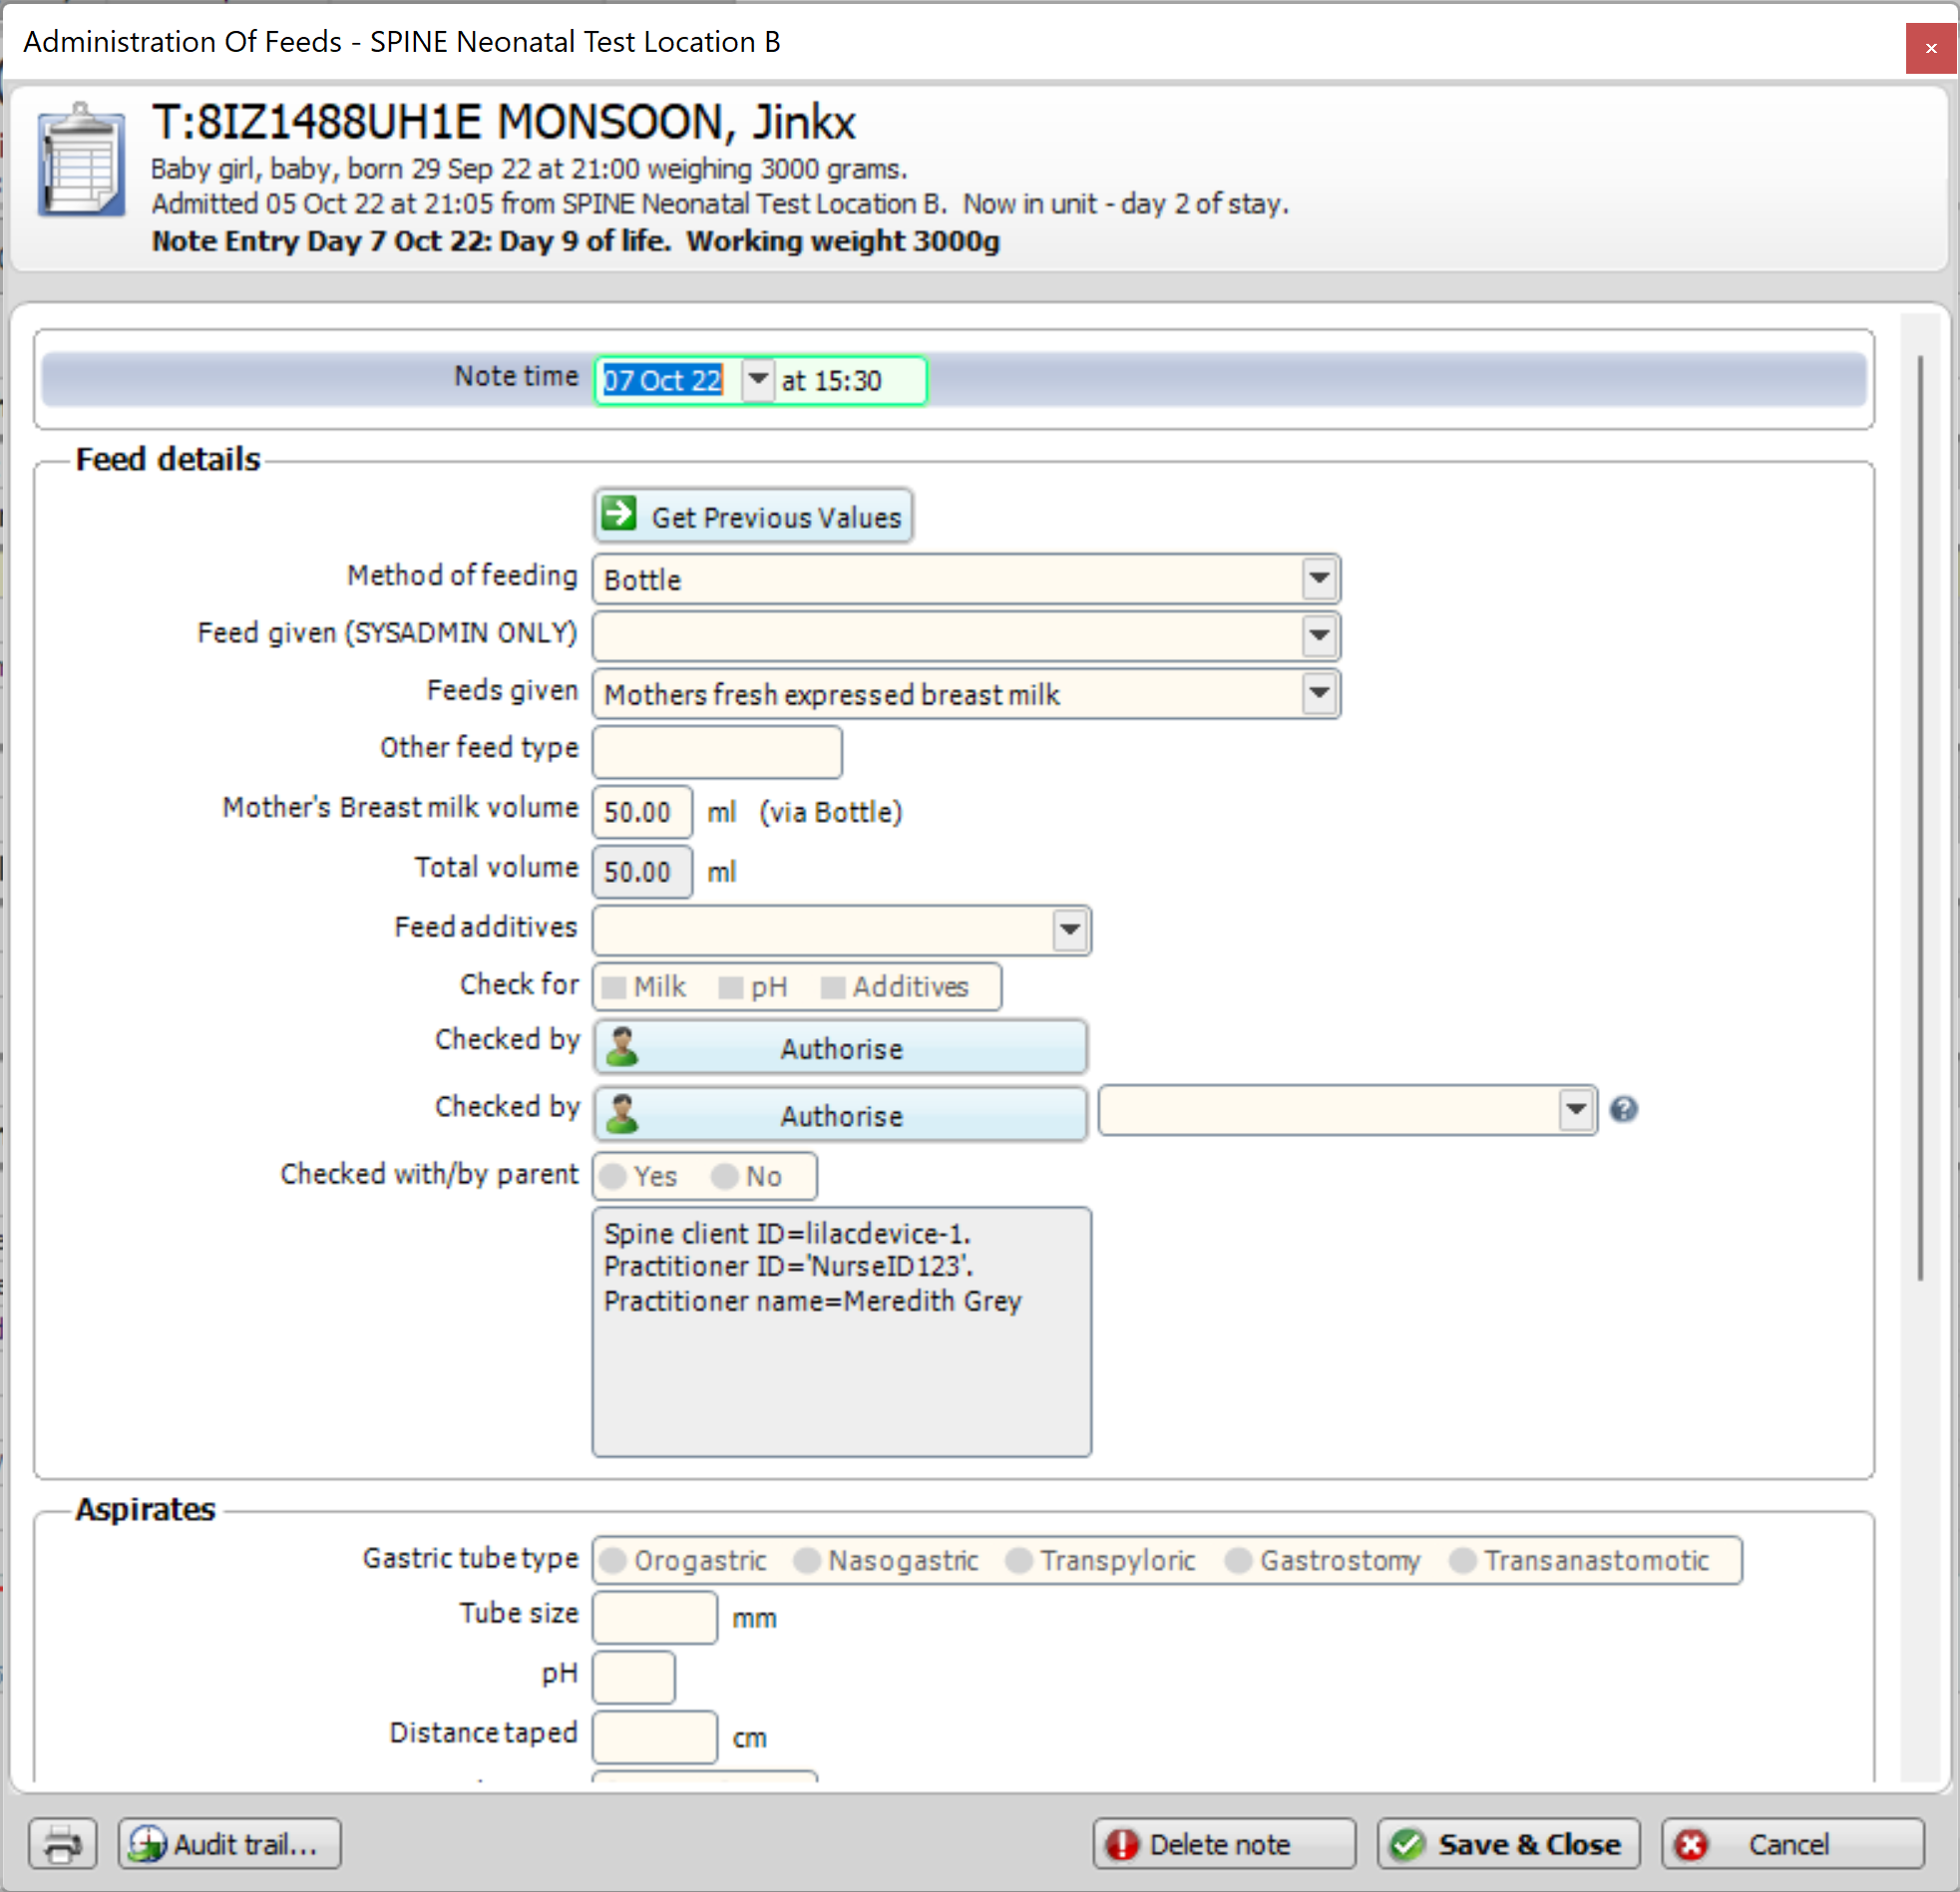Select Gastrostomy gastric tube type

click(1238, 1560)
